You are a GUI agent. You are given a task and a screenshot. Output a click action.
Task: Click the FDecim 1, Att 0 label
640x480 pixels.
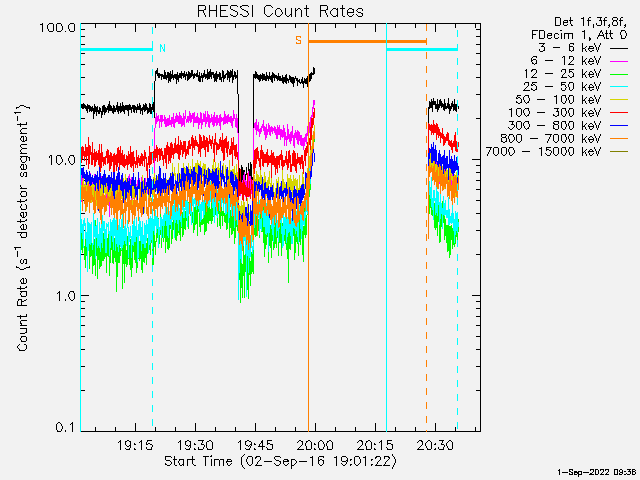point(579,35)
